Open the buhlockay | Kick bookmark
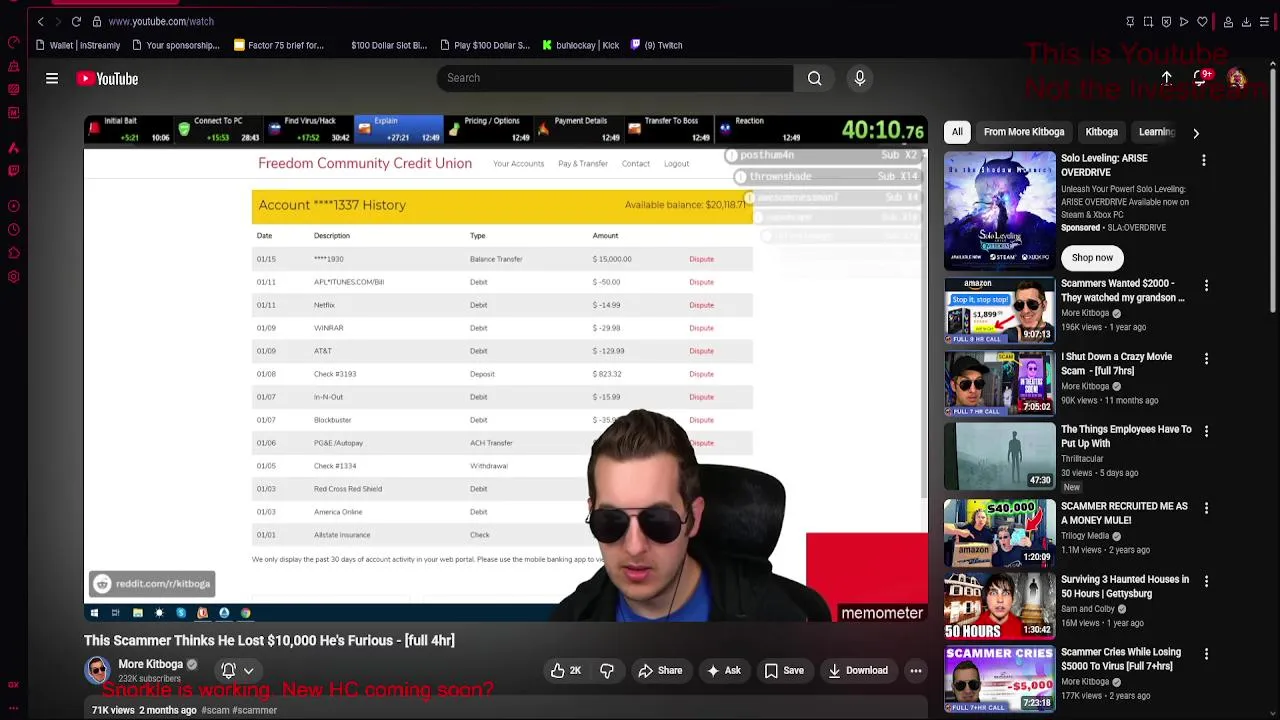 point(581,45)
